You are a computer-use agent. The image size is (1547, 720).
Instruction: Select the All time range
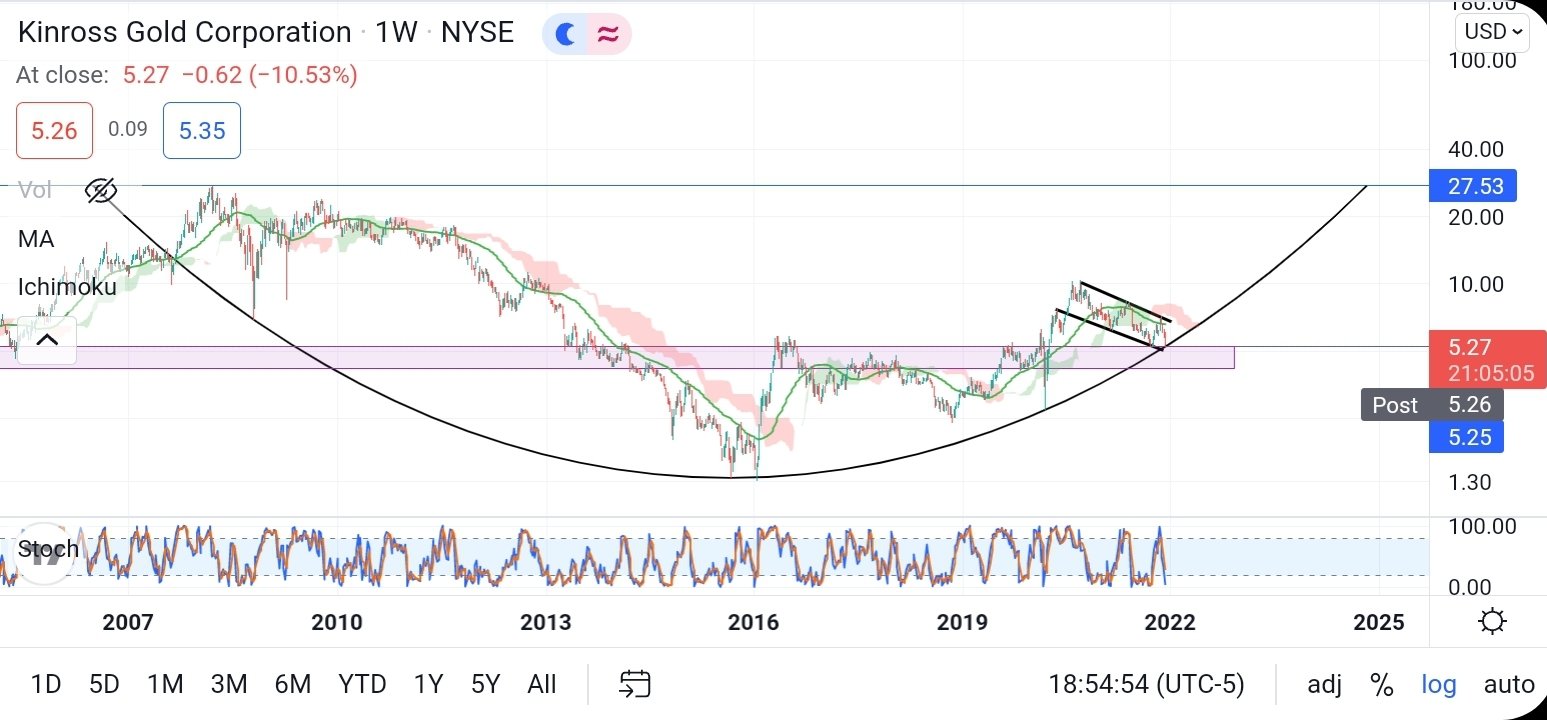tap(542, 684)
